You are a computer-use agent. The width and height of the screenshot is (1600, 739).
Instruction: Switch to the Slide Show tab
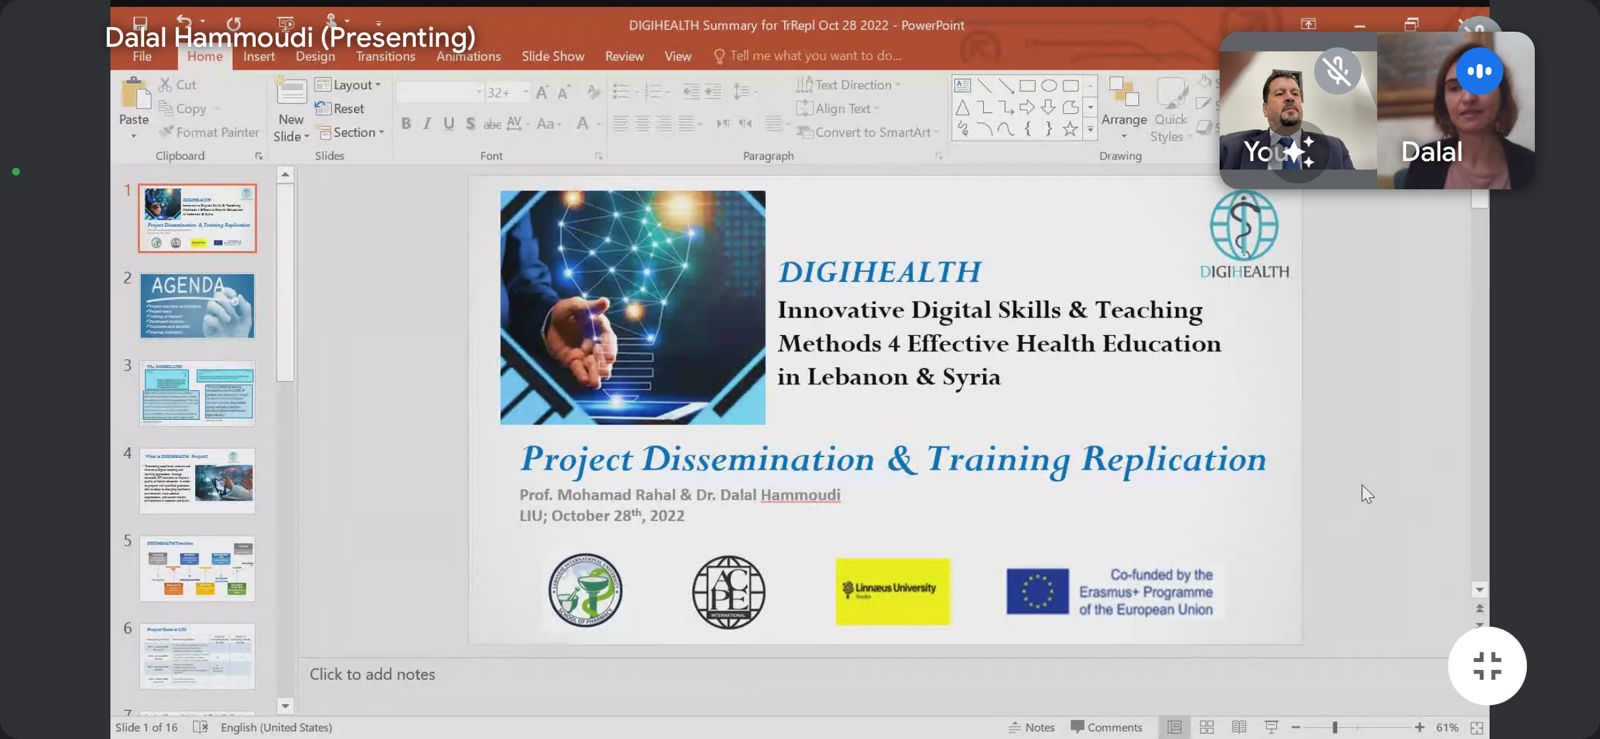pos(553,56)
